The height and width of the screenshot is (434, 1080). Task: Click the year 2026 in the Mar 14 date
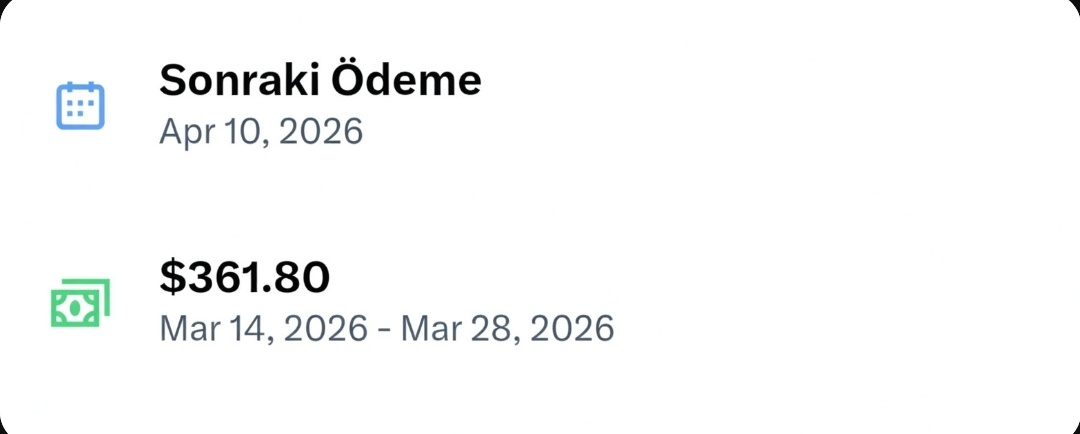tap(325, 328)
